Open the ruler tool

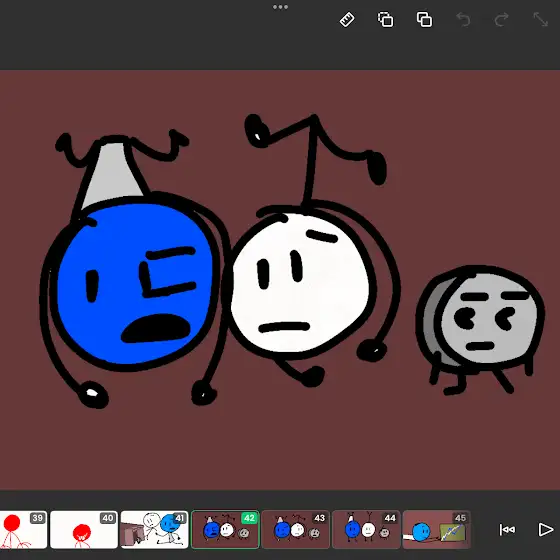click(347, 20)
